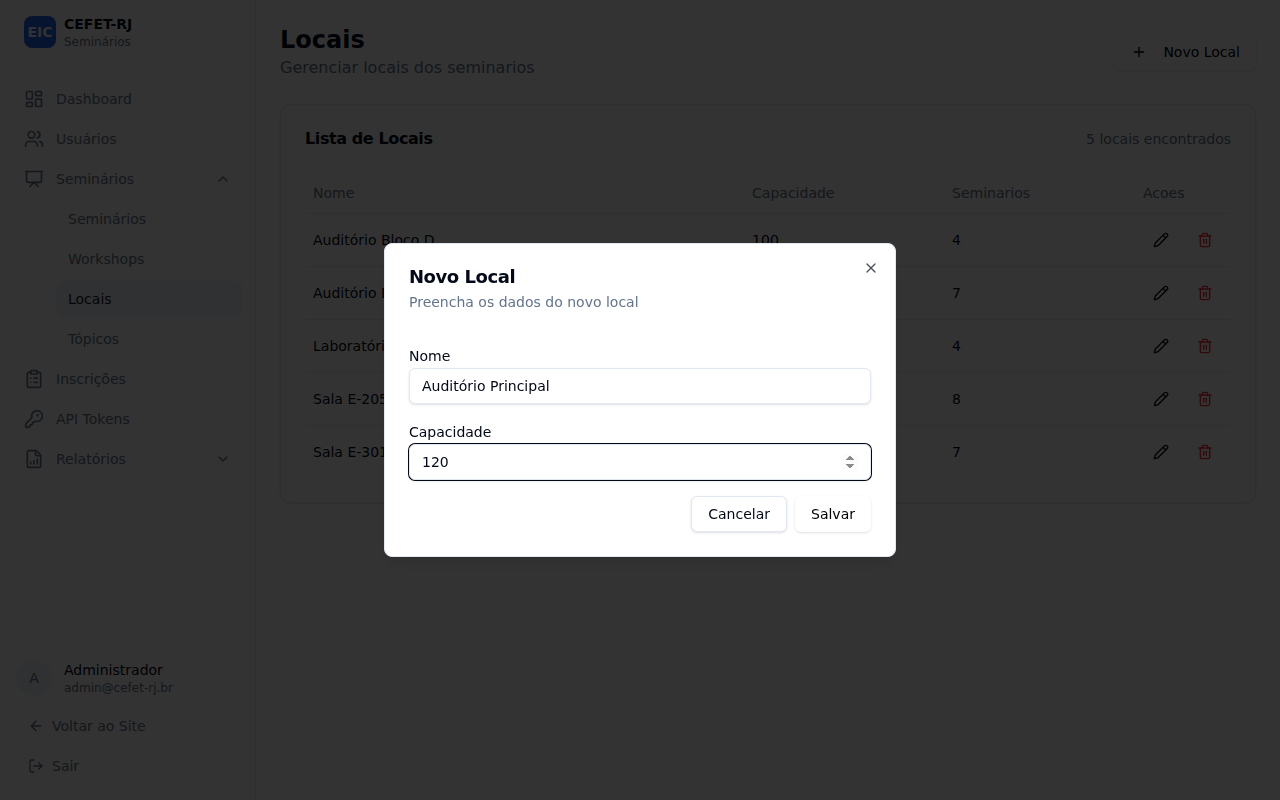
Task: Edit the row with 7 seminarios, second row
Action: click(x=1161, y=293)
